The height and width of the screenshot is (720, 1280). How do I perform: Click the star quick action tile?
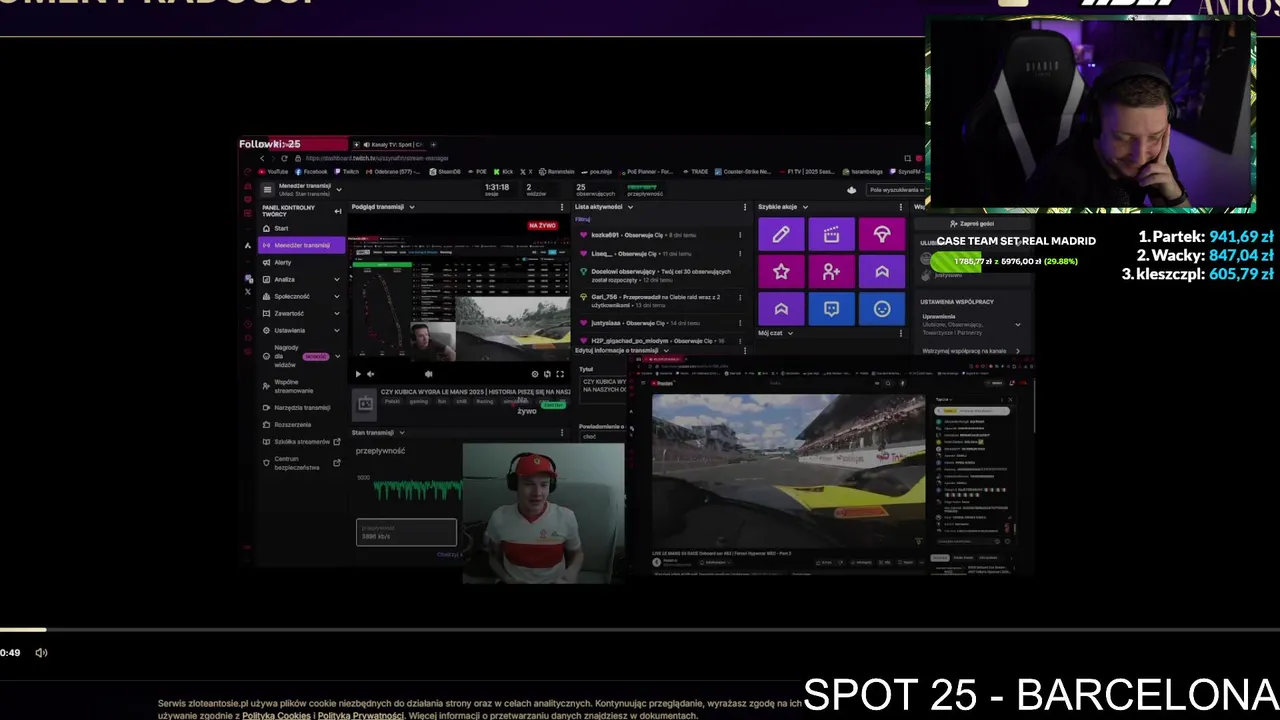[x=781, y=271]
